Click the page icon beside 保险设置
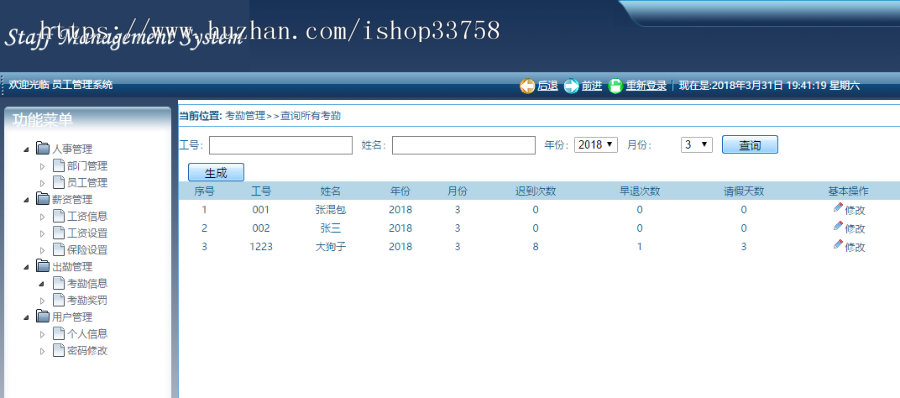The image size is (900, 398). click(x=59, y=249)
